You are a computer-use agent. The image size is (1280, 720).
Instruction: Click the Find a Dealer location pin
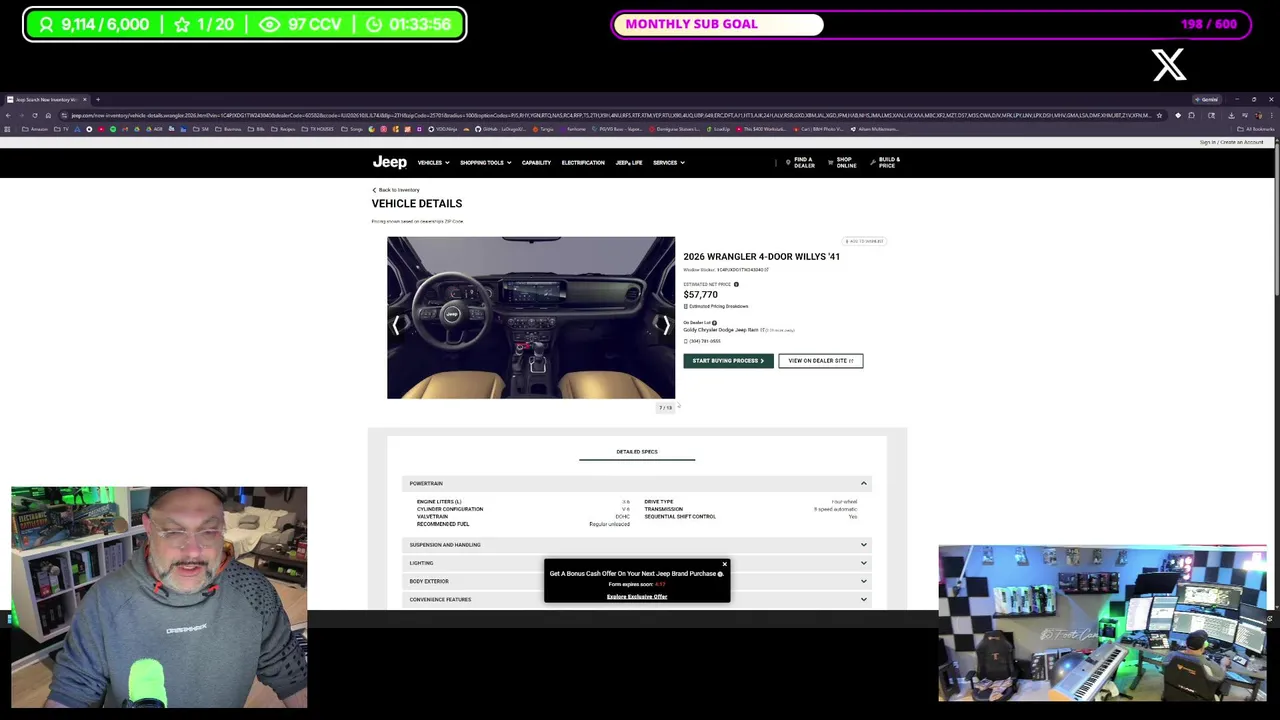pyautogui.click(x=788, y=162)
